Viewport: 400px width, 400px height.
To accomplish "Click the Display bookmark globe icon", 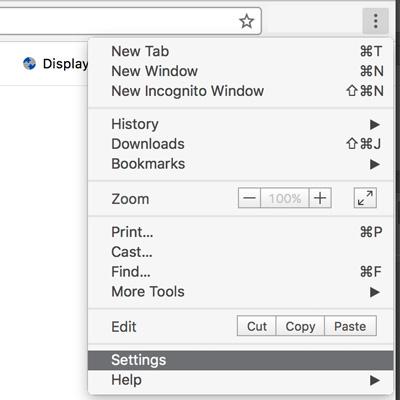I will coord(29,63).
